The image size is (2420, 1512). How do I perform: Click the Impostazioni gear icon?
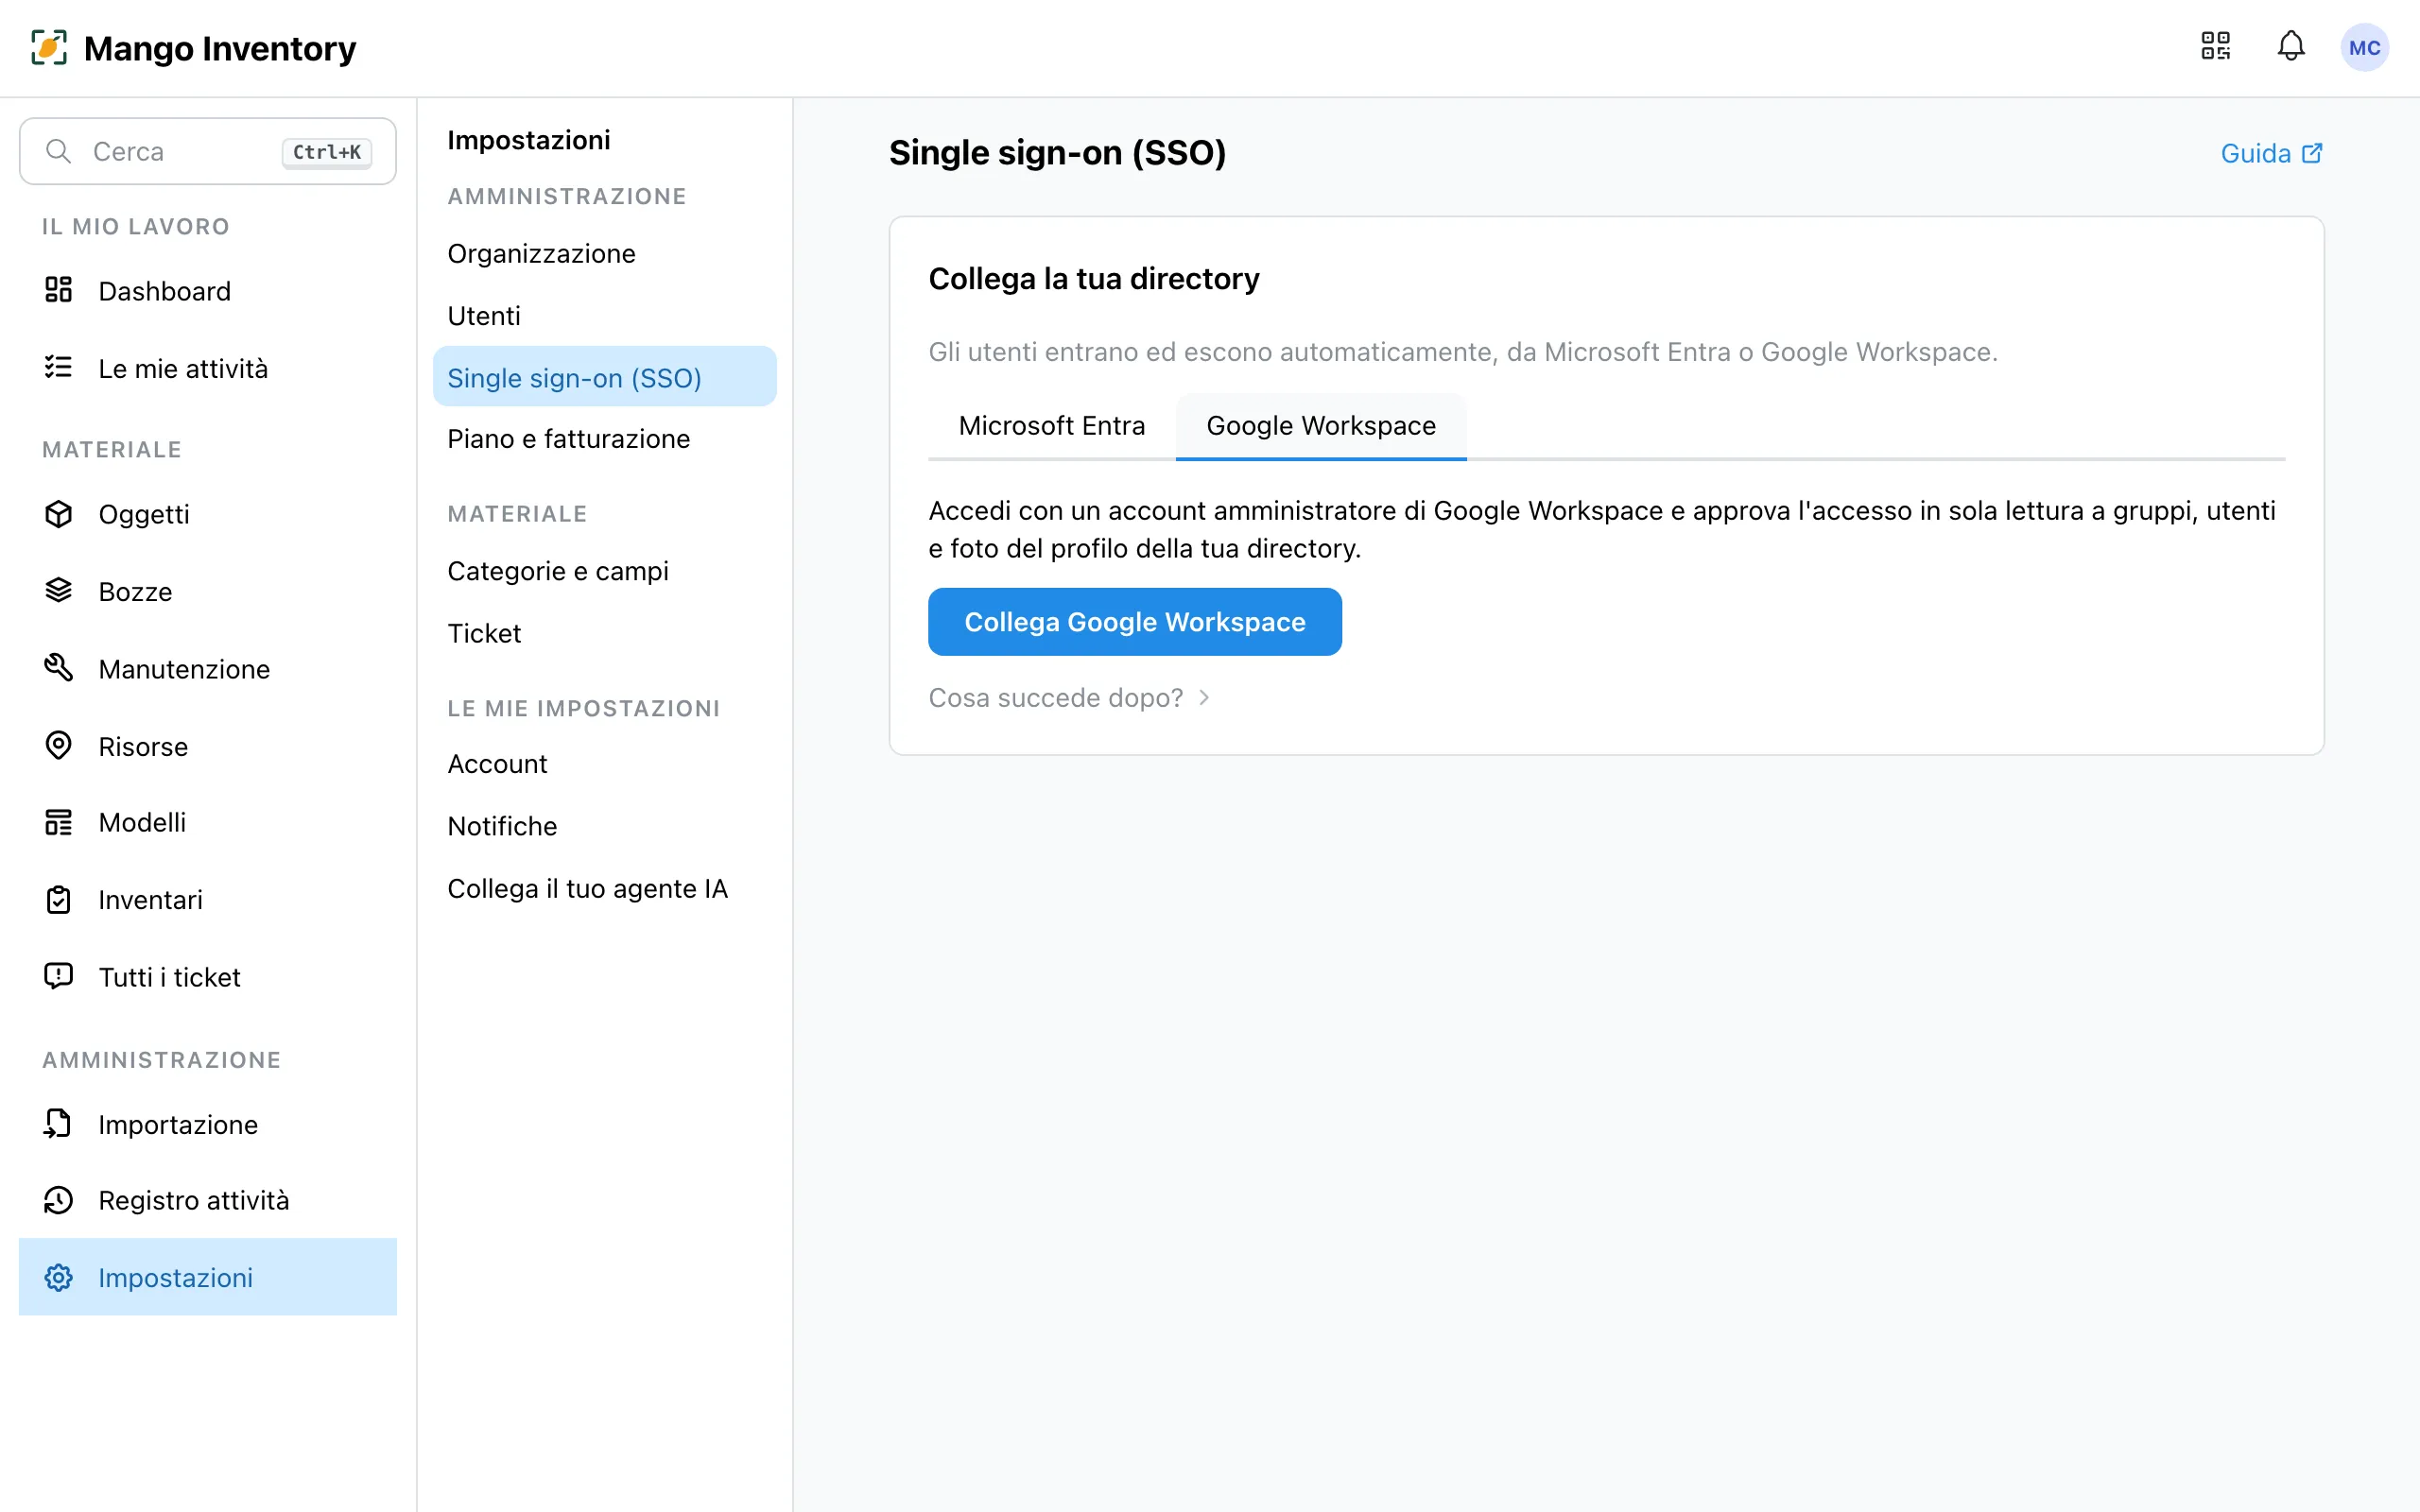click(x=59, y=1277)
